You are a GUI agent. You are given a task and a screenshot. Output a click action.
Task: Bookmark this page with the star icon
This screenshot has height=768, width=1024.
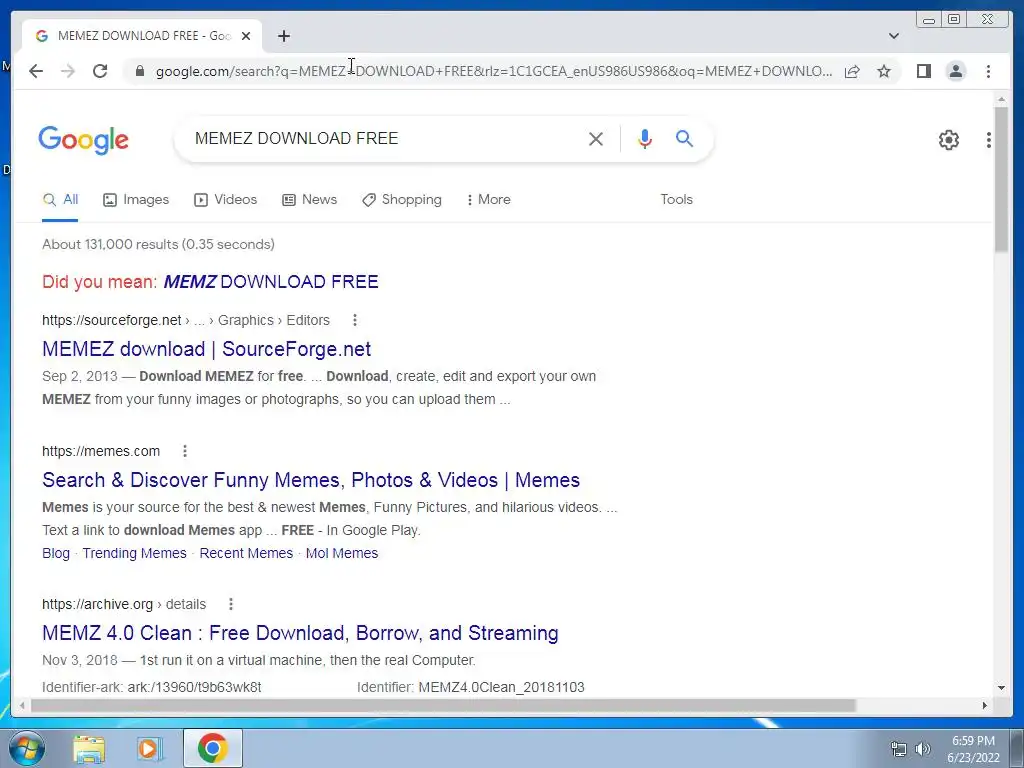click(884, 71)
